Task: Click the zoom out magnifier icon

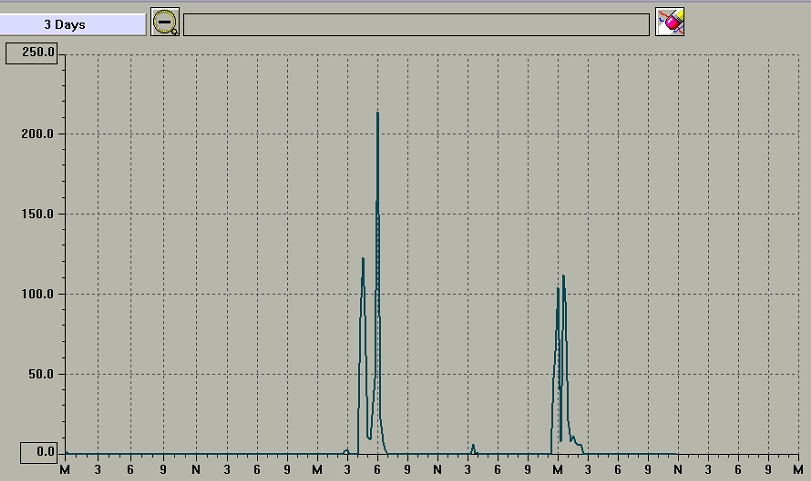Action: click(165, 22)
